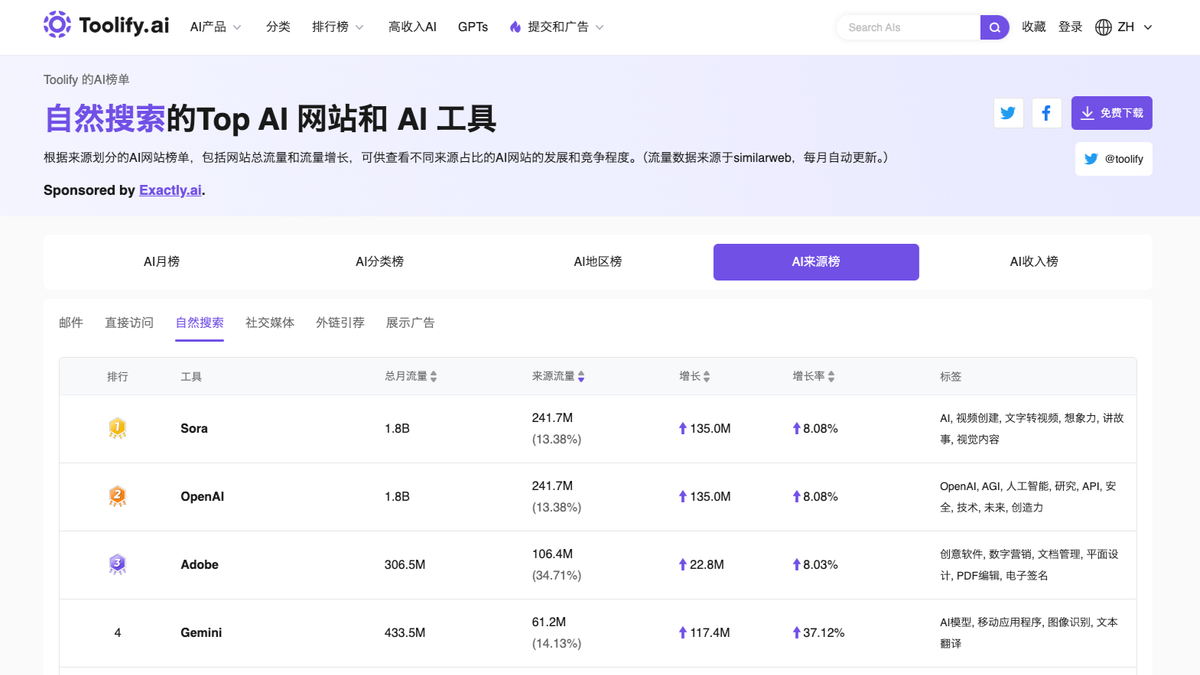Select the 自然搜索 source sub-tab
Image resolution: width=1200 pixels, height=675 pixels.
point(199,323)
